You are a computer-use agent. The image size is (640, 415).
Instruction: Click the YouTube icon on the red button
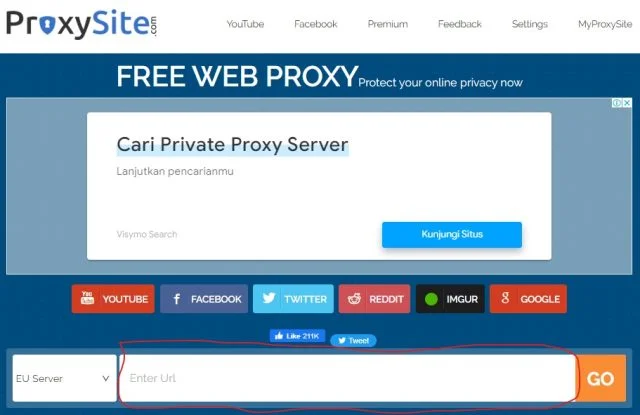click(87, 298)
